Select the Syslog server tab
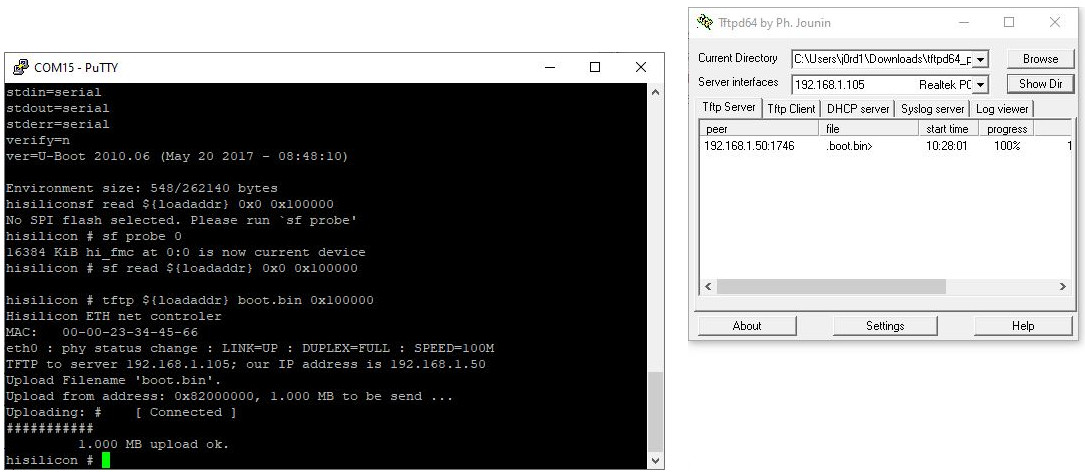 (x=932, y=109)
